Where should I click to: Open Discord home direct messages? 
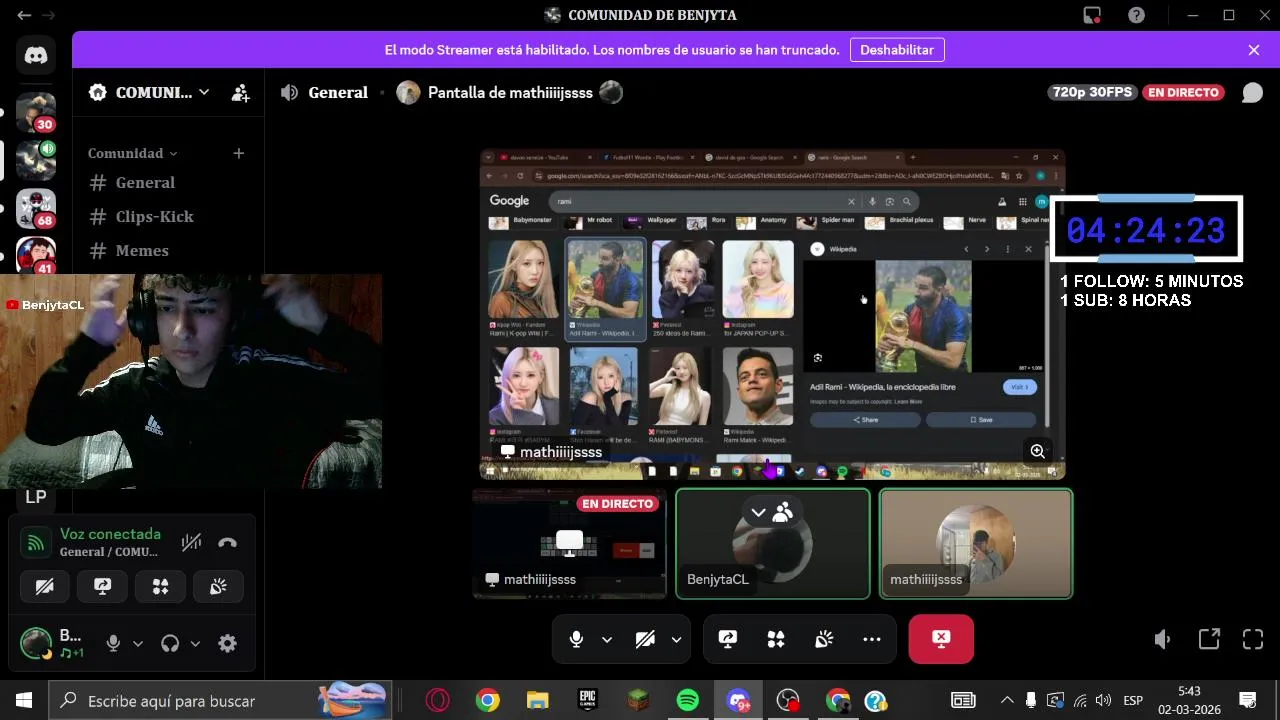pyautogui.click(x=36, y=56)
